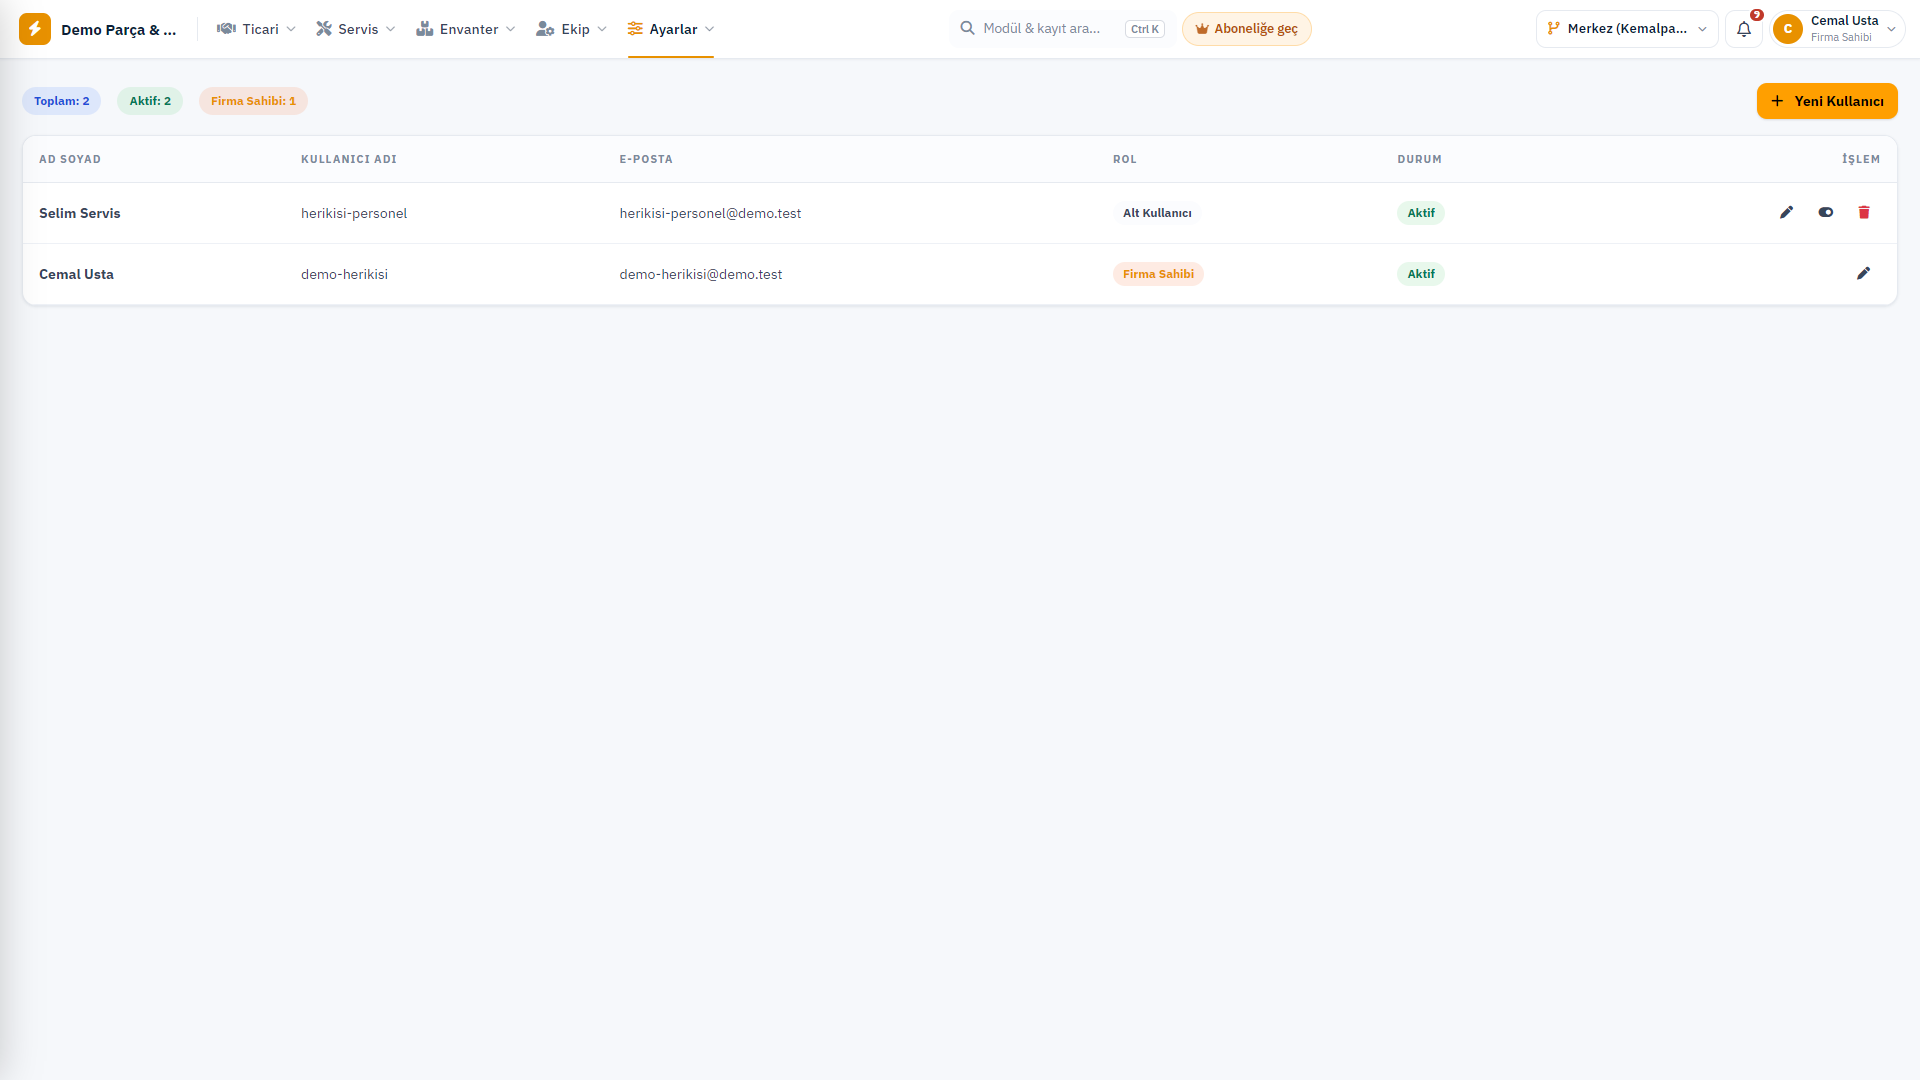
Task: Click the orange C user avatar
Action: [x=1788, y=29]
